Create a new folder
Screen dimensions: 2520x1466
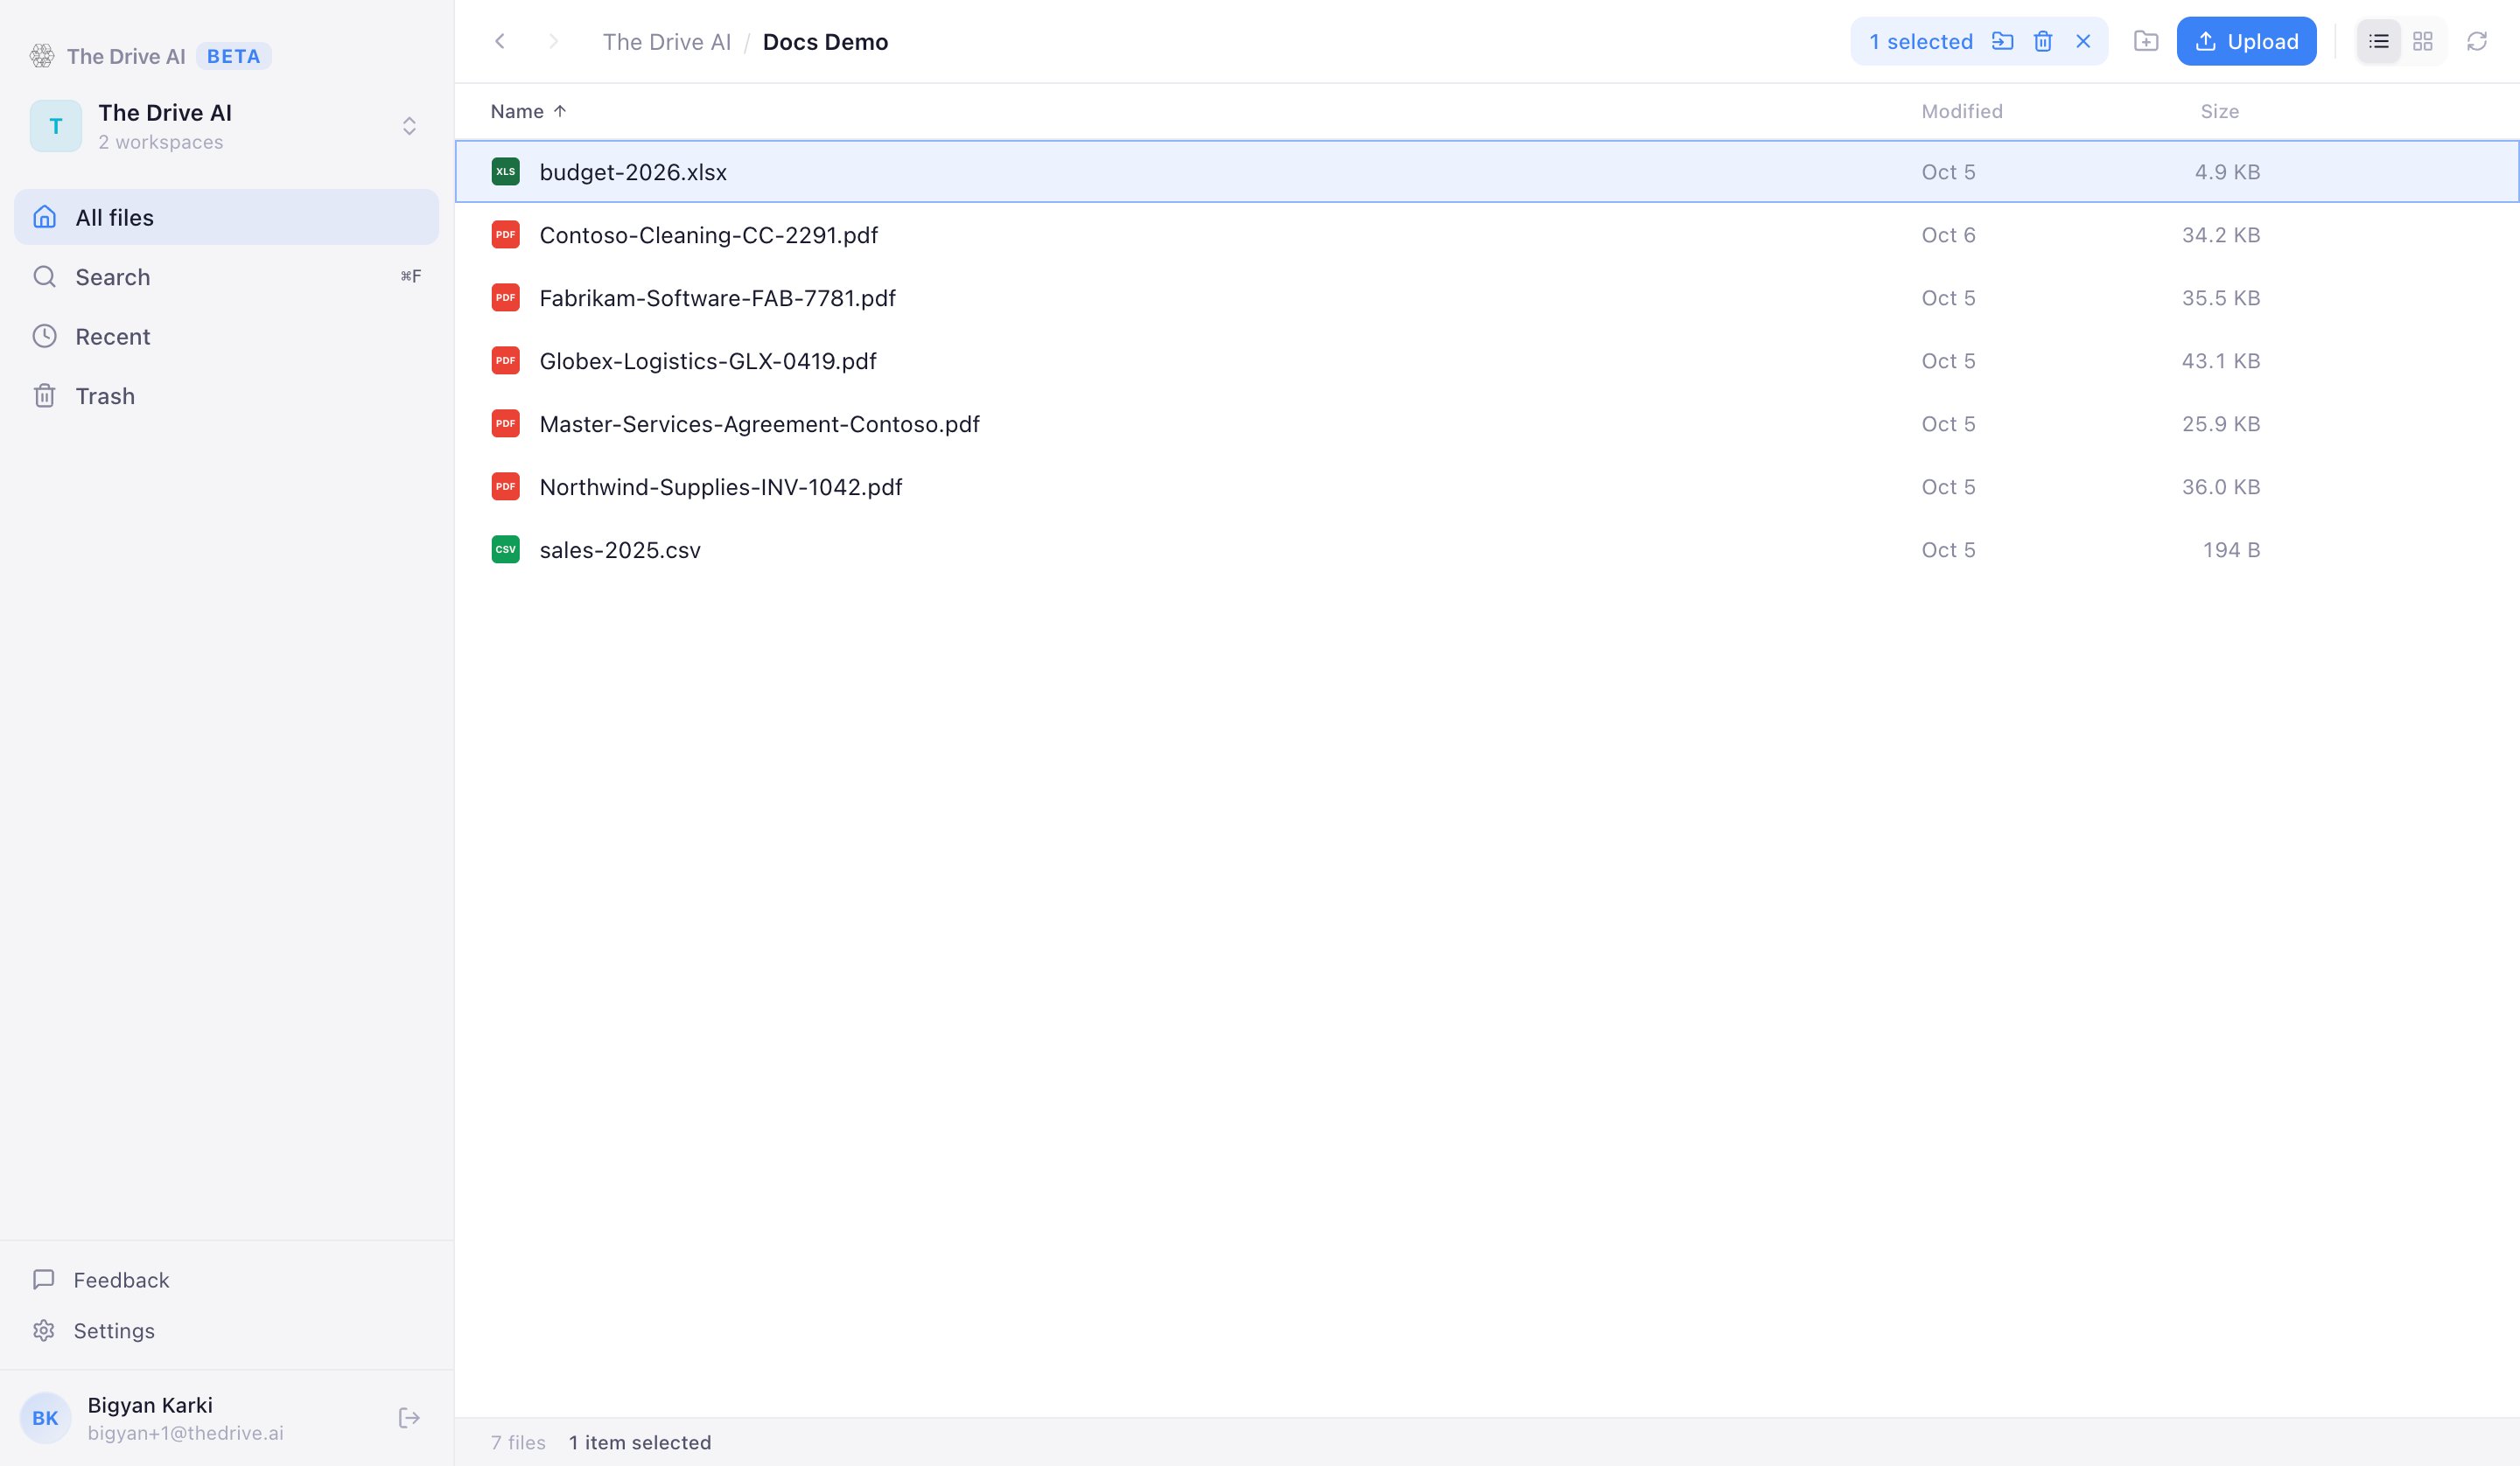[x=2146, y=41]
